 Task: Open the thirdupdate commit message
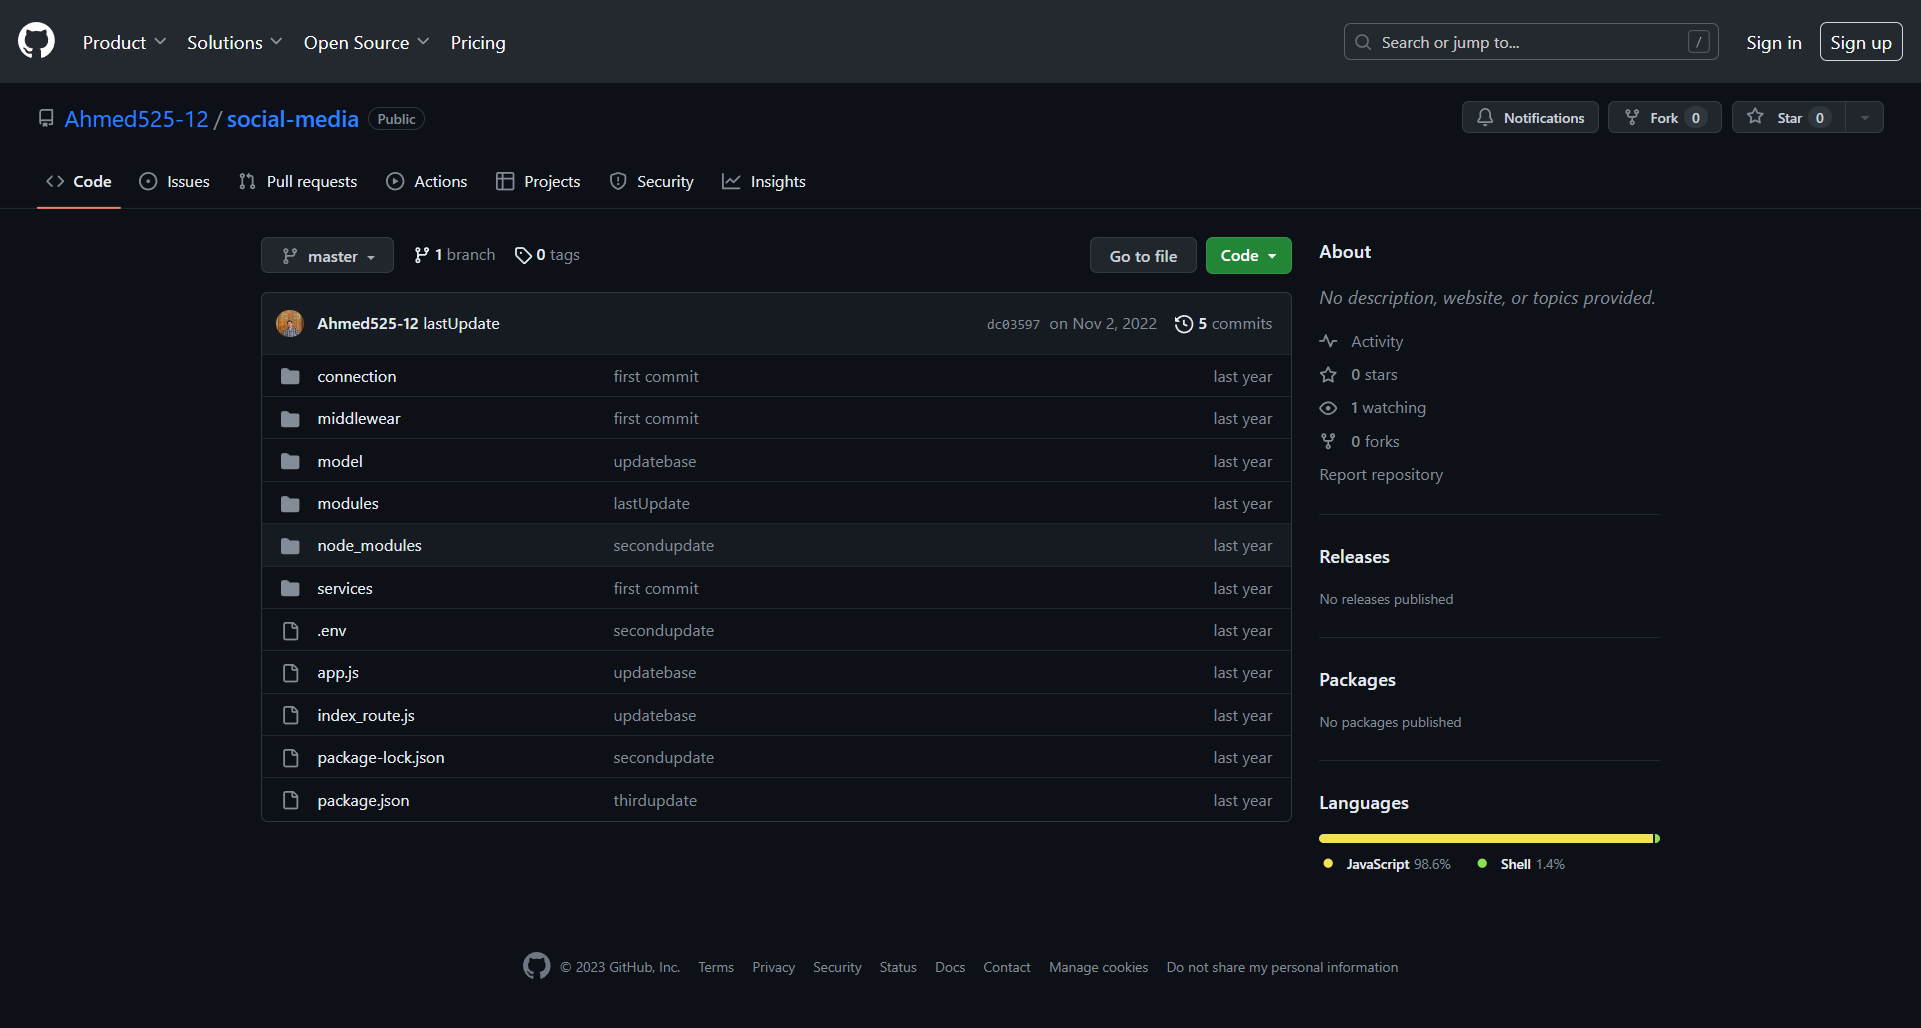tap(655, 800)
